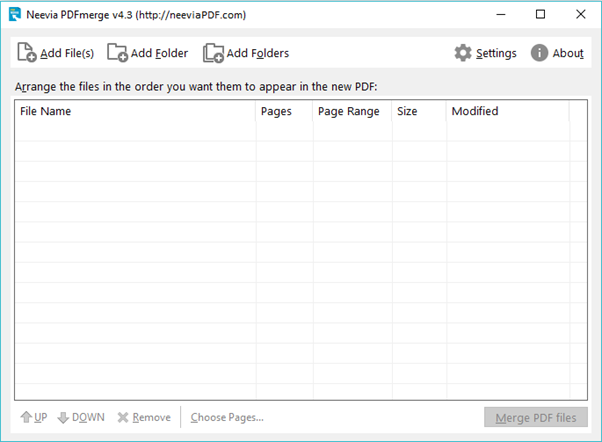Screen dimensions: 602x442
Task: Click the Add Folder toolbar button
Action: (148, 53)
